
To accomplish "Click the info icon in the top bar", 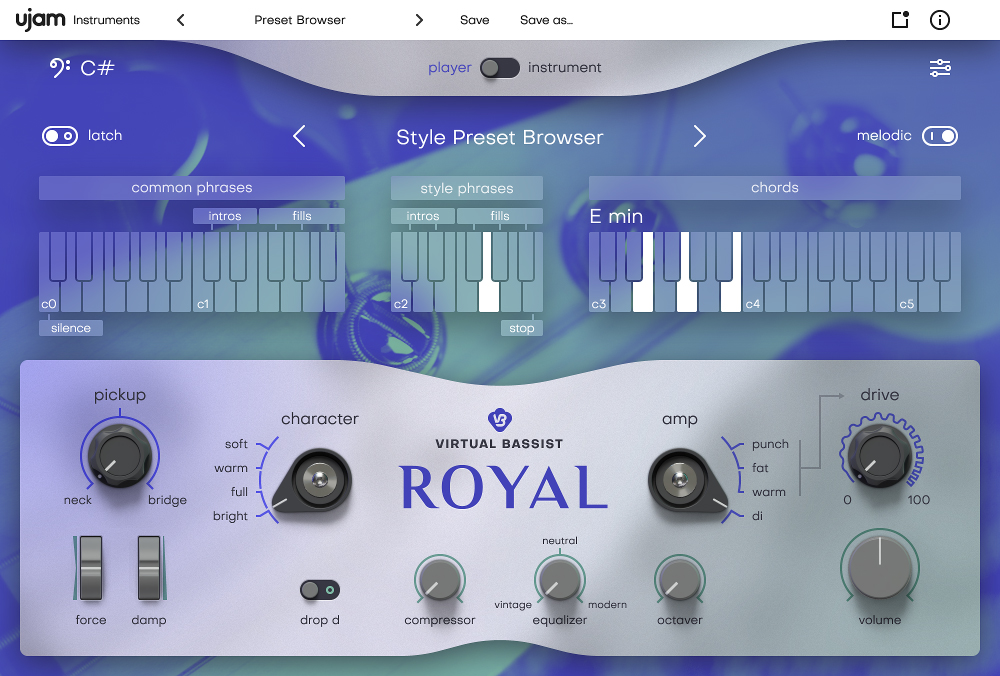I will (x=938, y=19).
